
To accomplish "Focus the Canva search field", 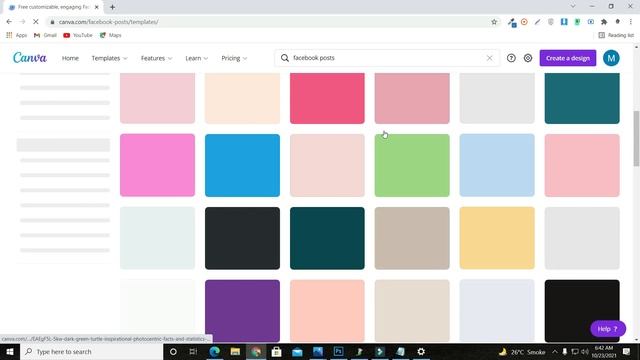I will tap(387, 58).
